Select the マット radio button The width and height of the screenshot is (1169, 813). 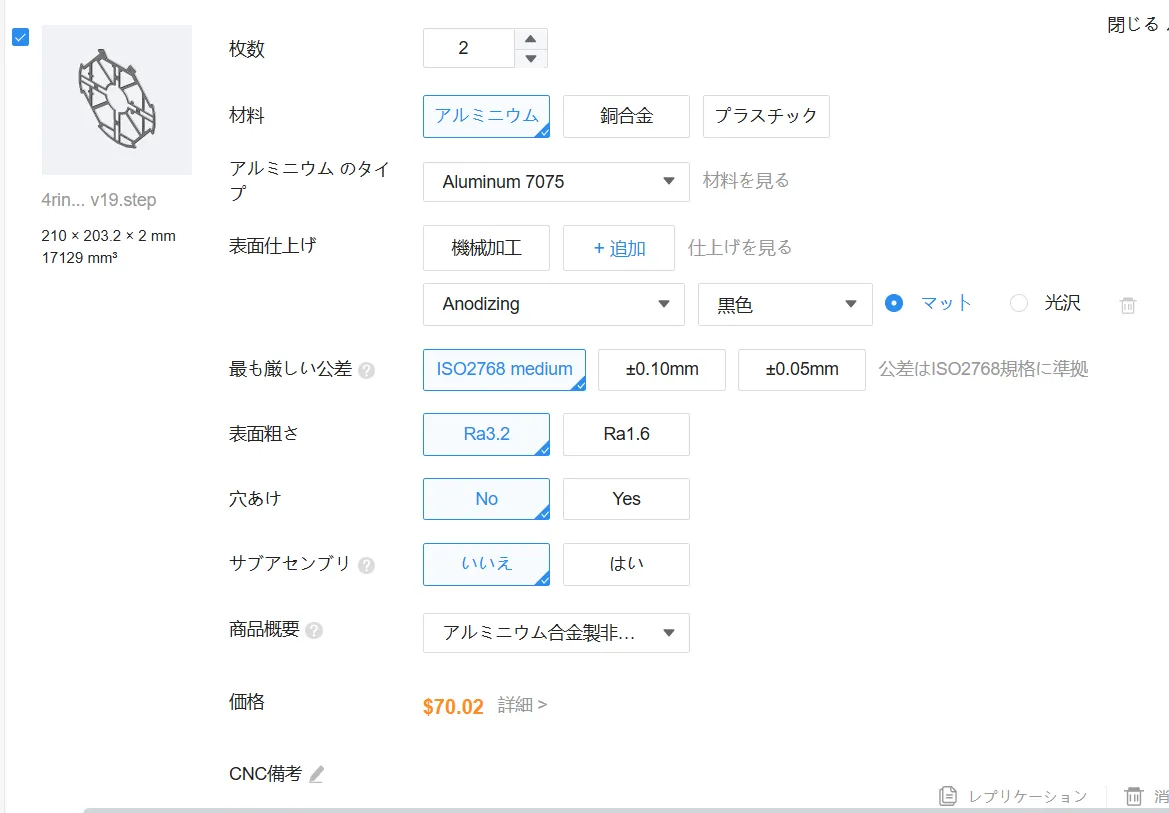pyautogui.click(x=894, y=303)
